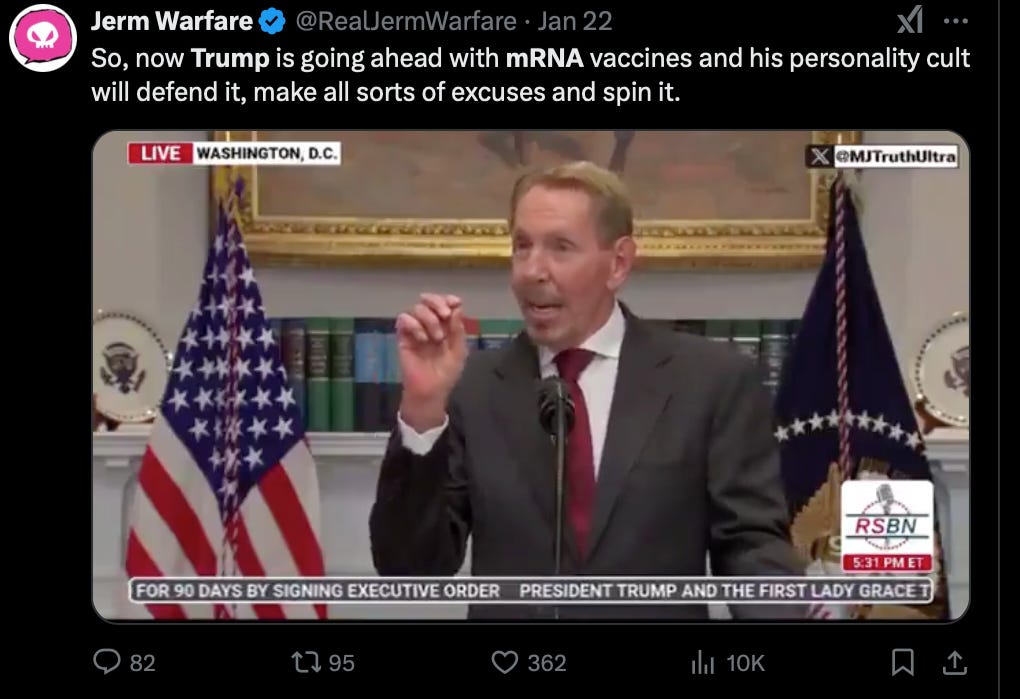Open the @RealJermWarfare handle link
1020x699 pixels.
[406, 21]
